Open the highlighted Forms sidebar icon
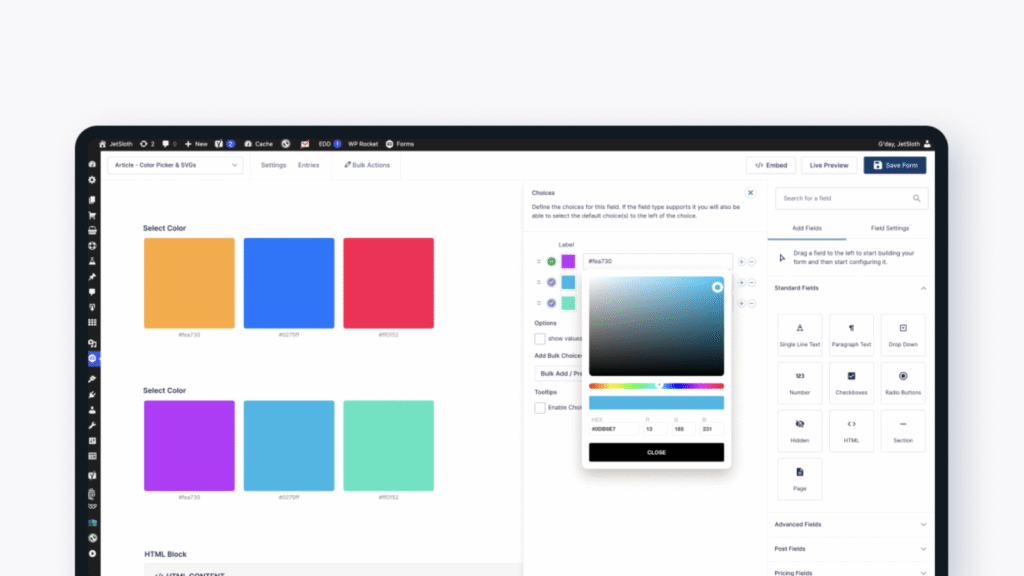 (x=92, y=358)
